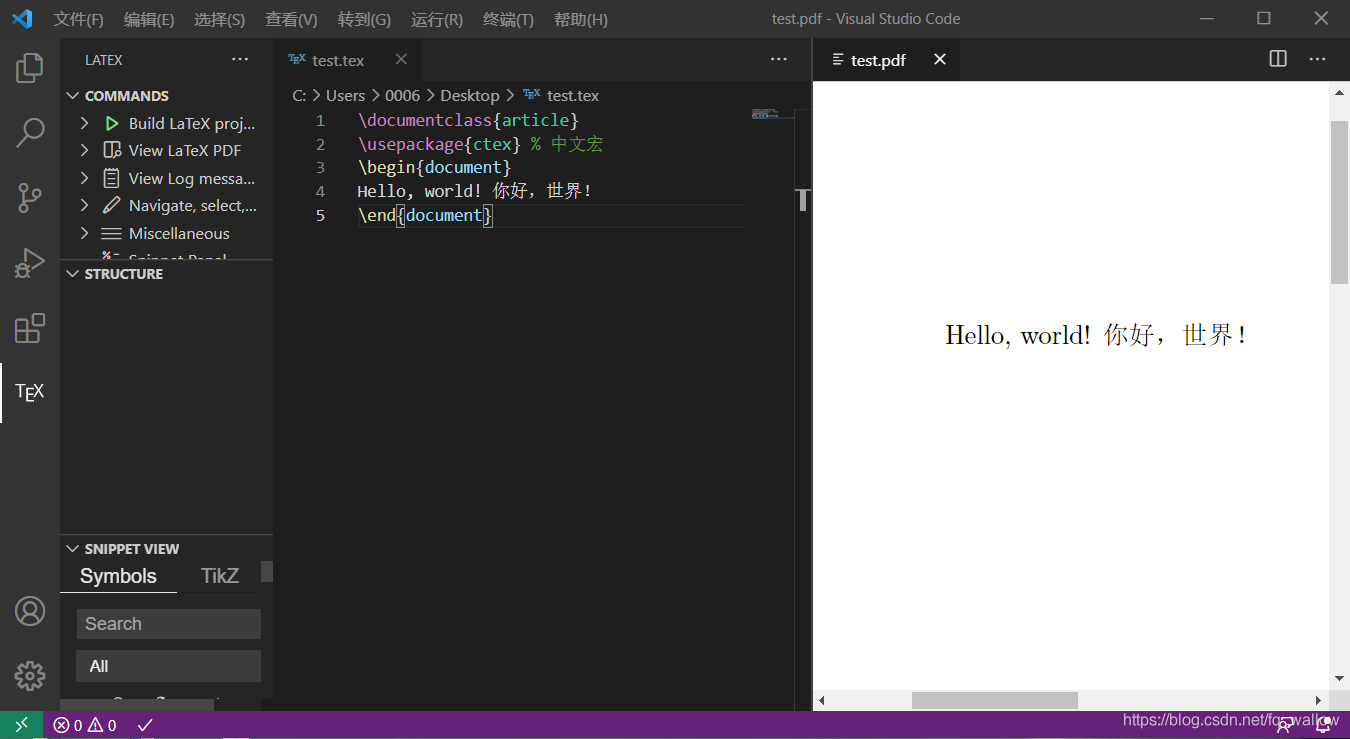Click the VS Code logo icon
Image resolution: width=1350 pixels, height=739 pixels.
coord(22,19)
